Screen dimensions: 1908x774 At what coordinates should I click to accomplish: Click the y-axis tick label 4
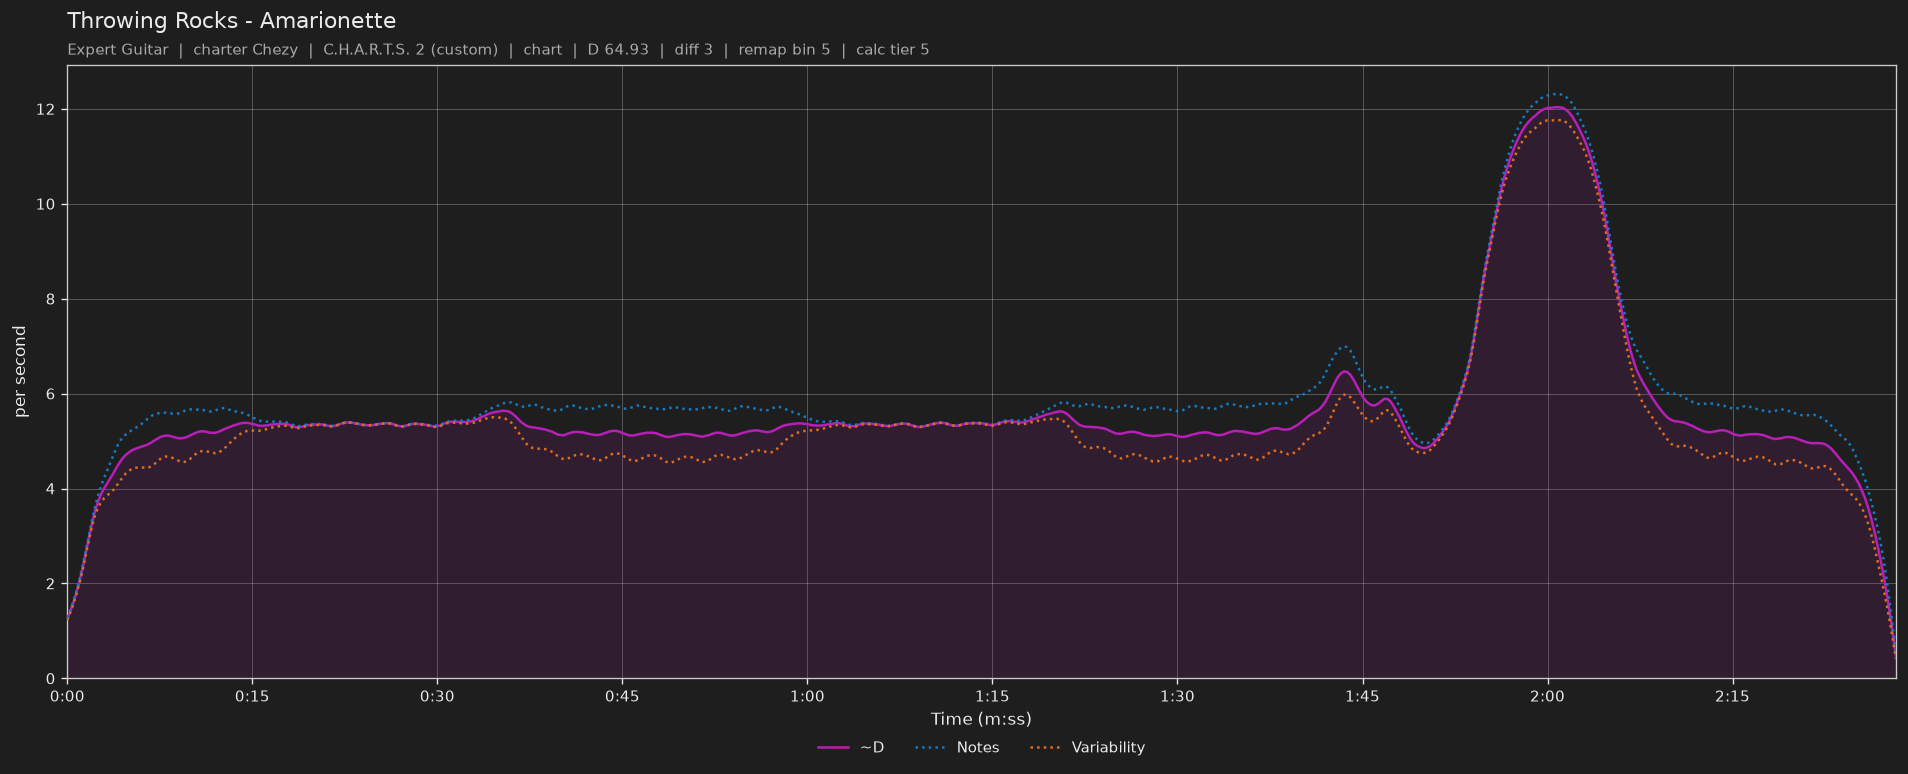(x=52, y=489)
